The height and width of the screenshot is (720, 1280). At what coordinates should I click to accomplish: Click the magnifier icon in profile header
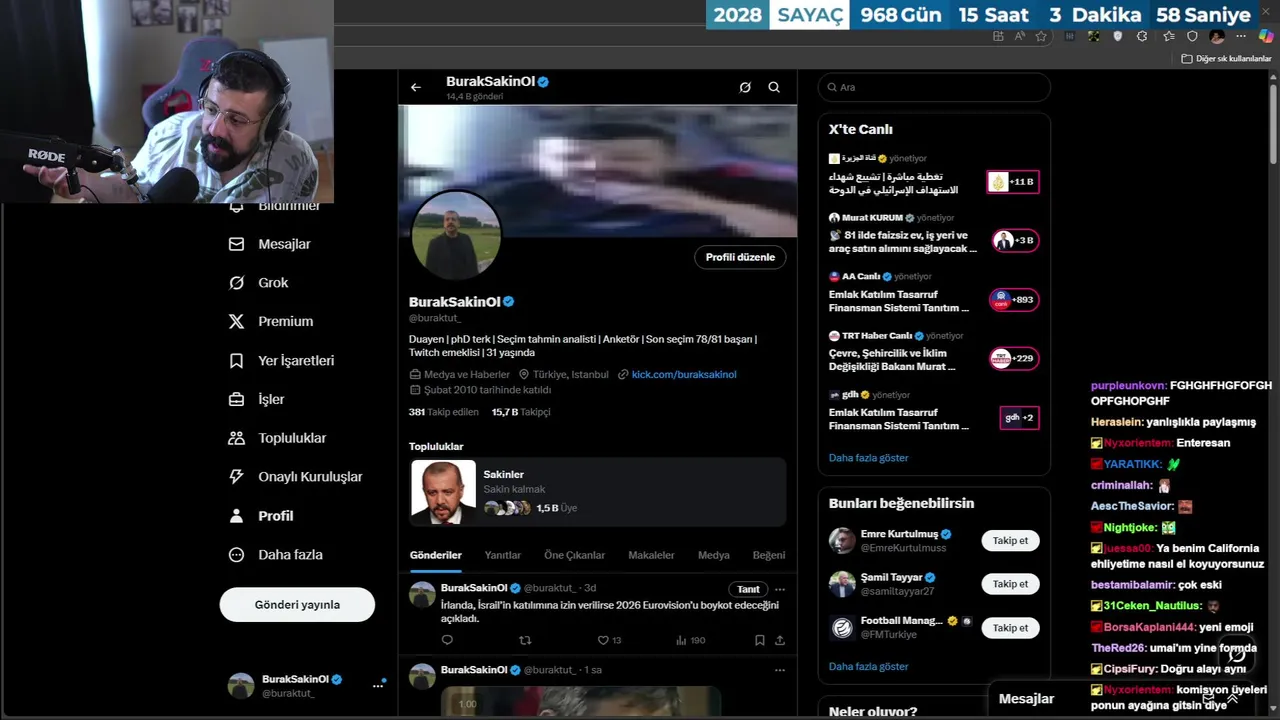(x=774, y=87)
